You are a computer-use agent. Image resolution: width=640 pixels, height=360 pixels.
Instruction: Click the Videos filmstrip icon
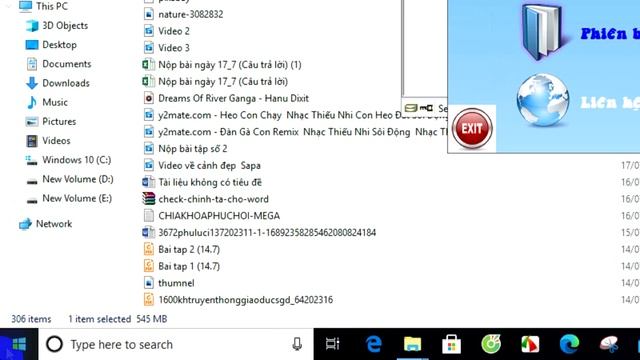pos(32,141)
